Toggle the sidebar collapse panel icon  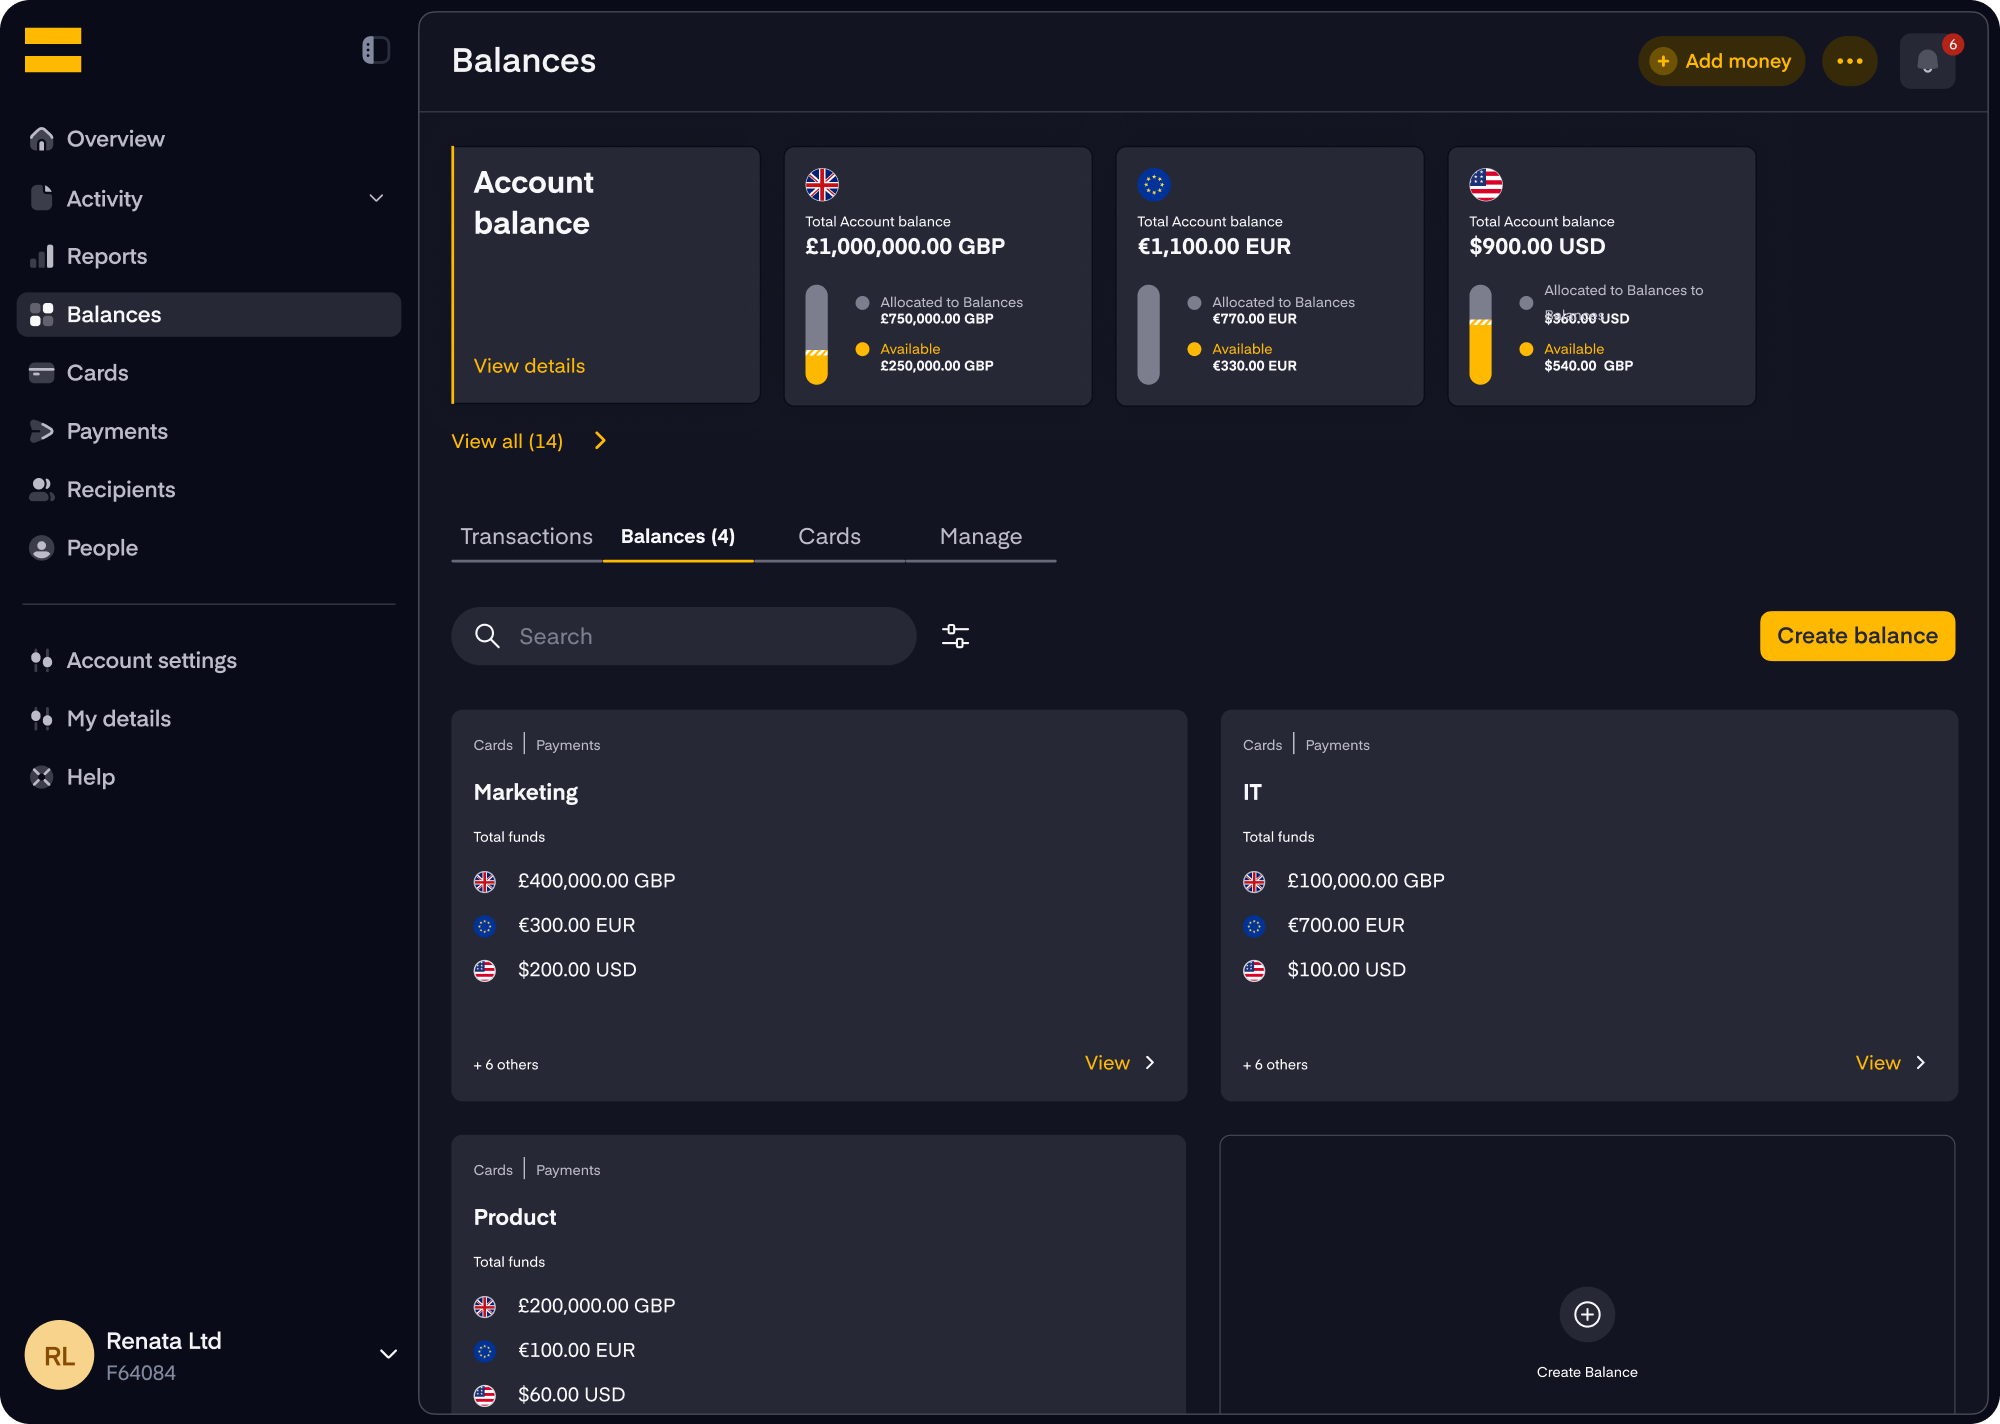point(376,50)
